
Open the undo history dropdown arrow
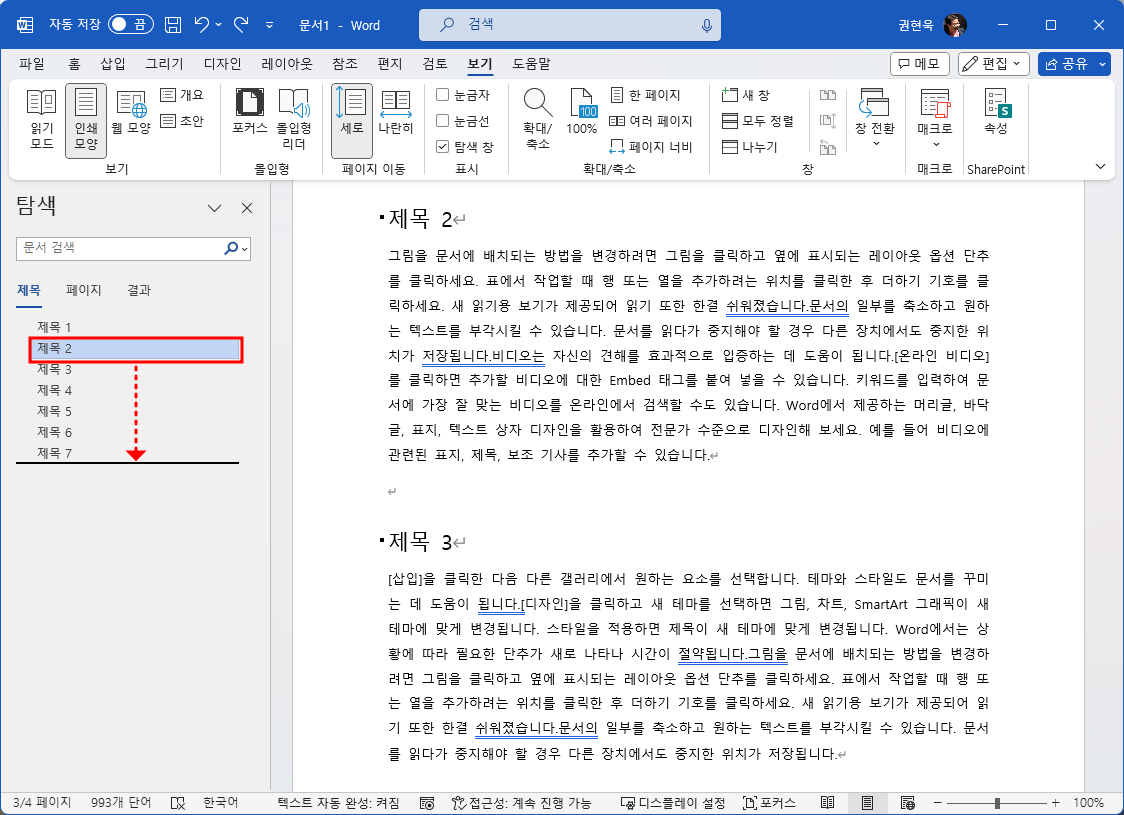click(x=219, y=25)
